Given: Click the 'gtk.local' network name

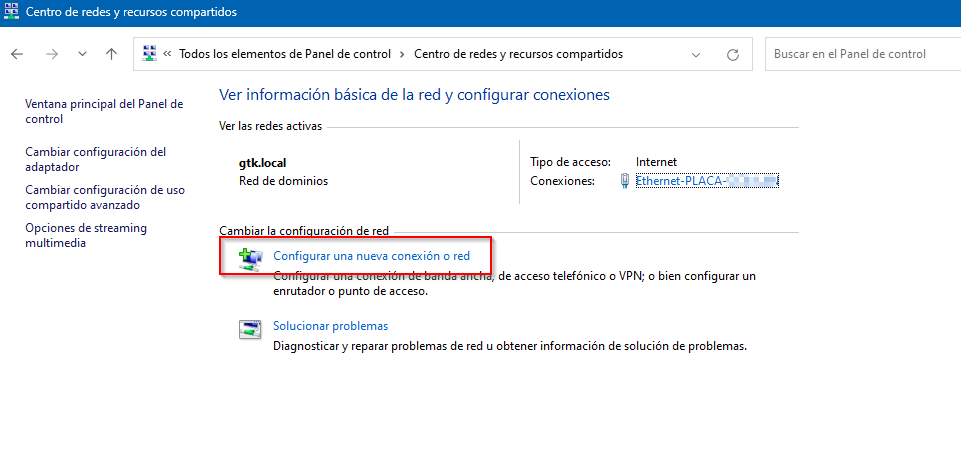Looking at the screenshot, I should coord(262,163).
